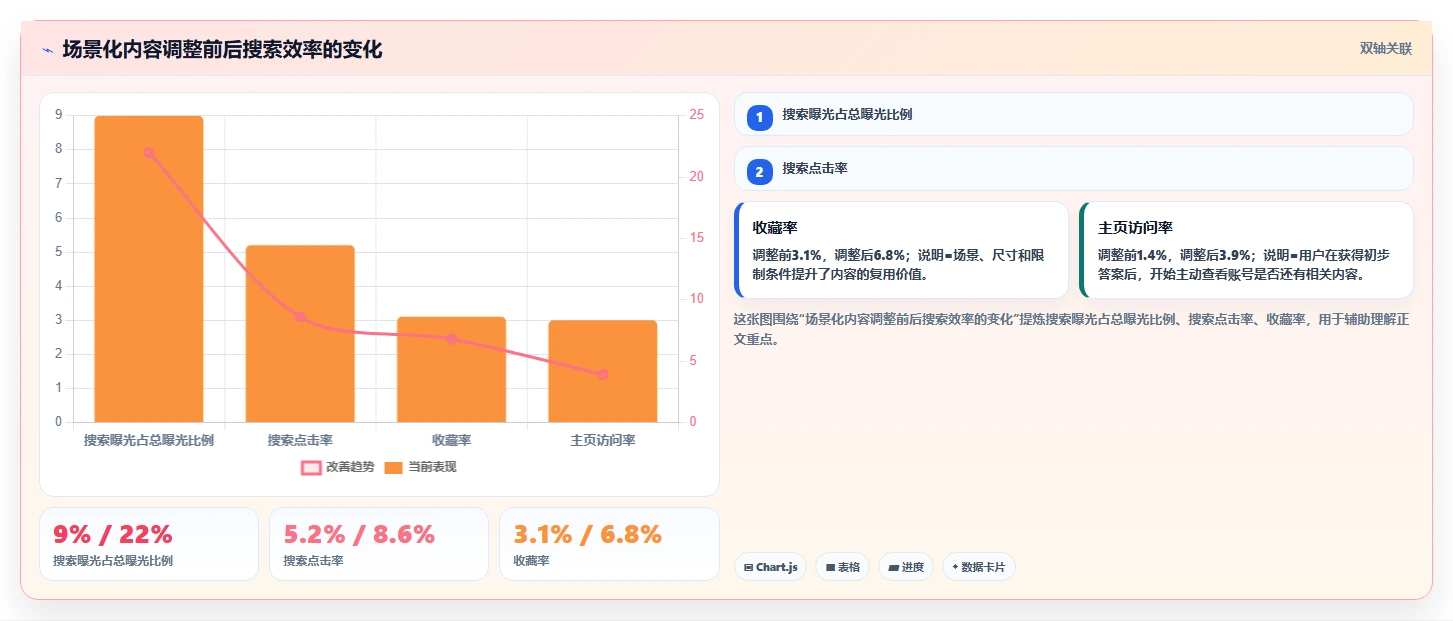Click the trend line point above 搜索曝光占总曝光比例

click(149, 152)
